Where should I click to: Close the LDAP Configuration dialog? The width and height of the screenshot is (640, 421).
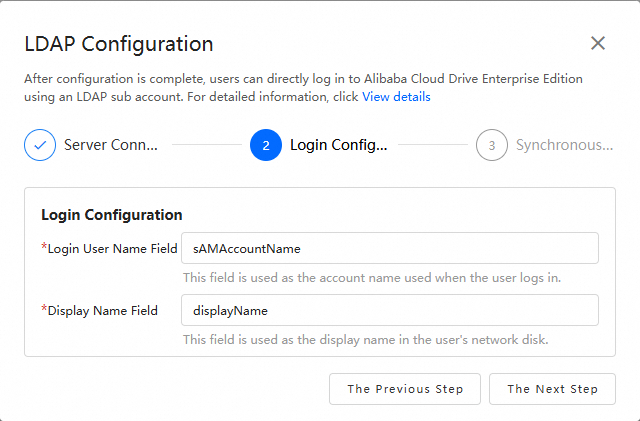[598, 43]
